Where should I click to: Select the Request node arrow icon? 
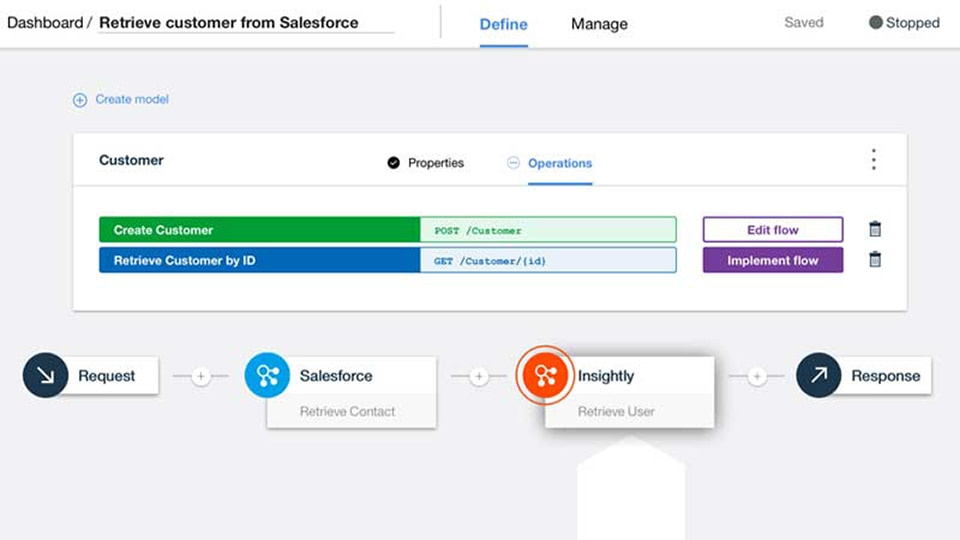(45, 375)
